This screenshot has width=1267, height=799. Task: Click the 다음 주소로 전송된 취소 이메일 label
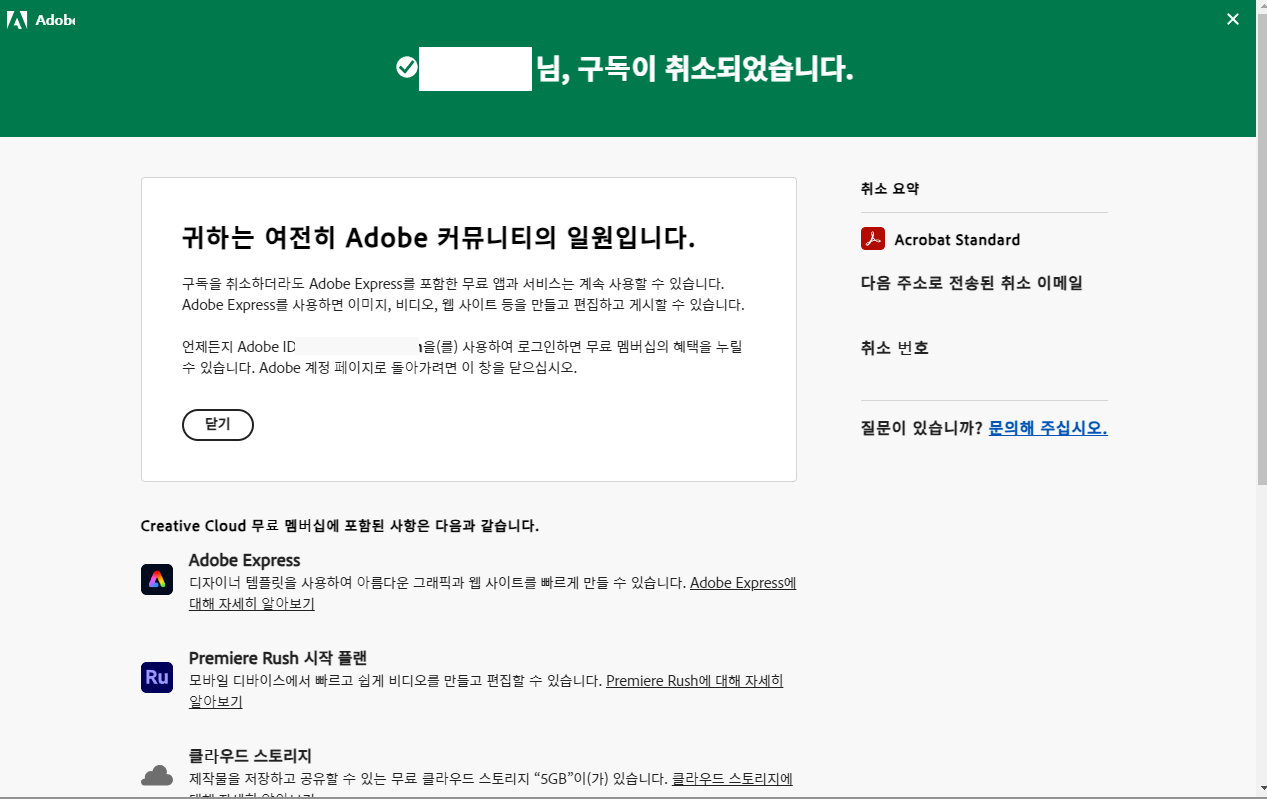[x=972, y=283]
